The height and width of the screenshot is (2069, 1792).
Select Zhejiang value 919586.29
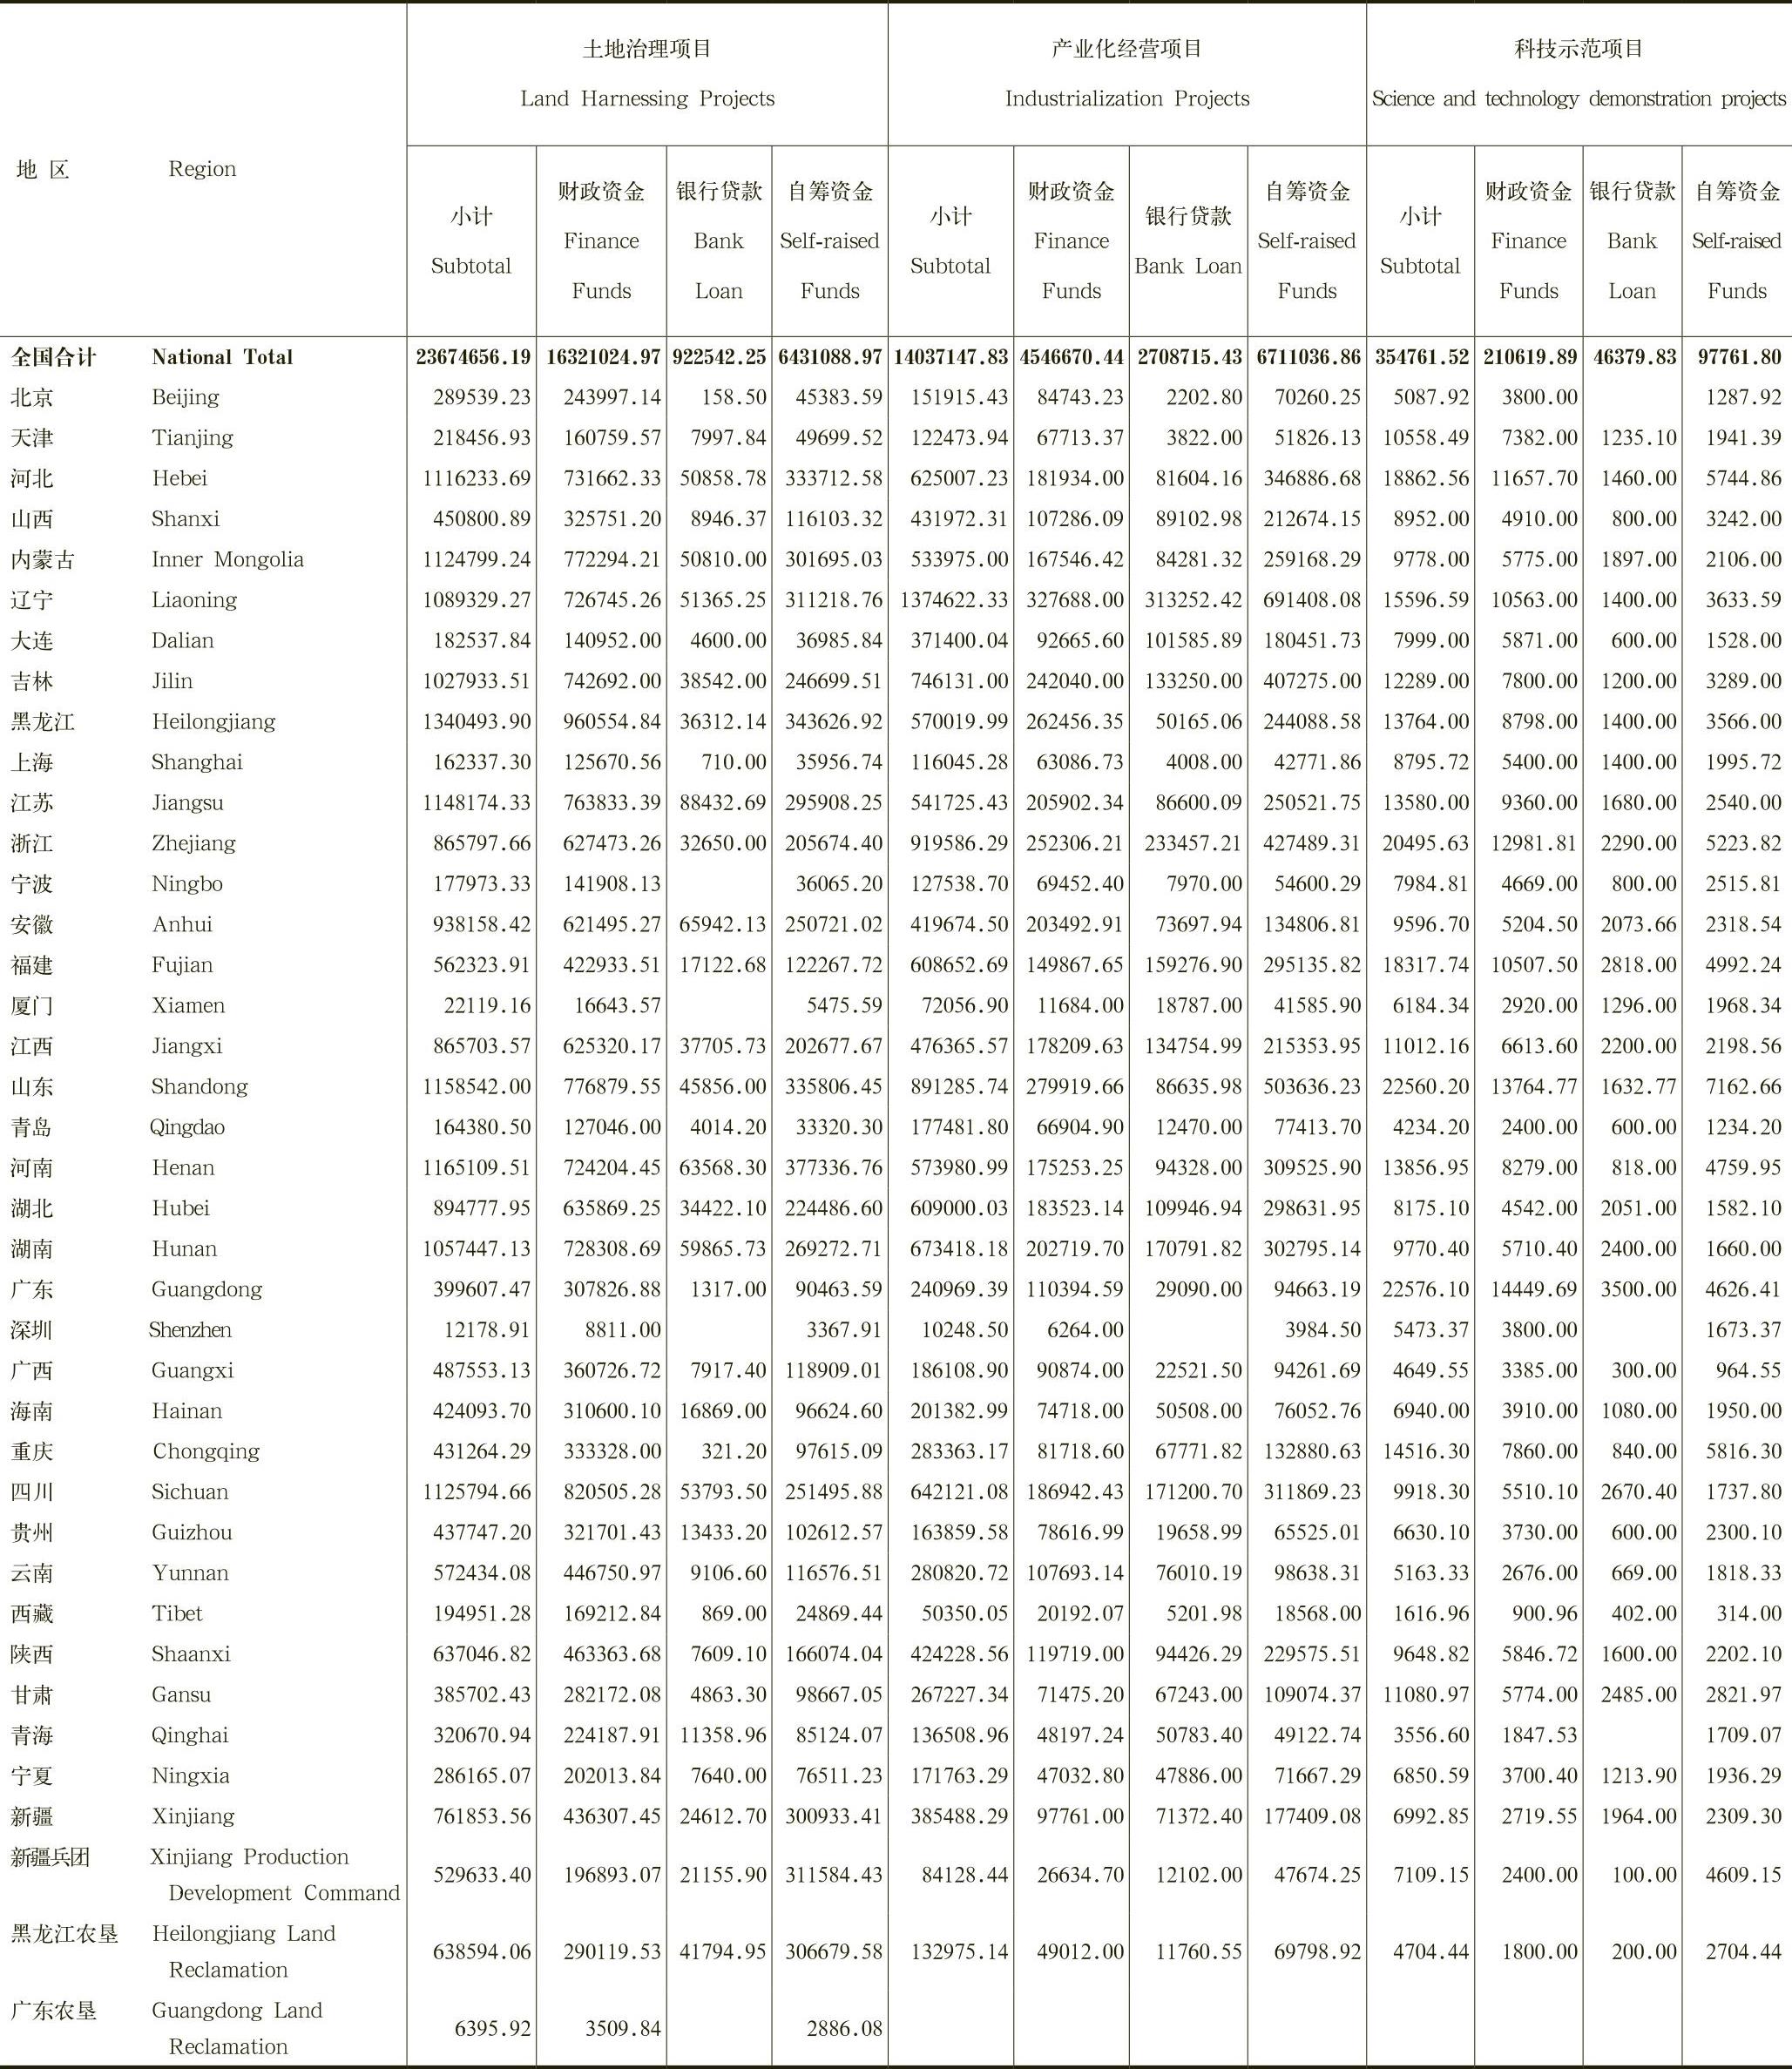click(x=959, y=844)
